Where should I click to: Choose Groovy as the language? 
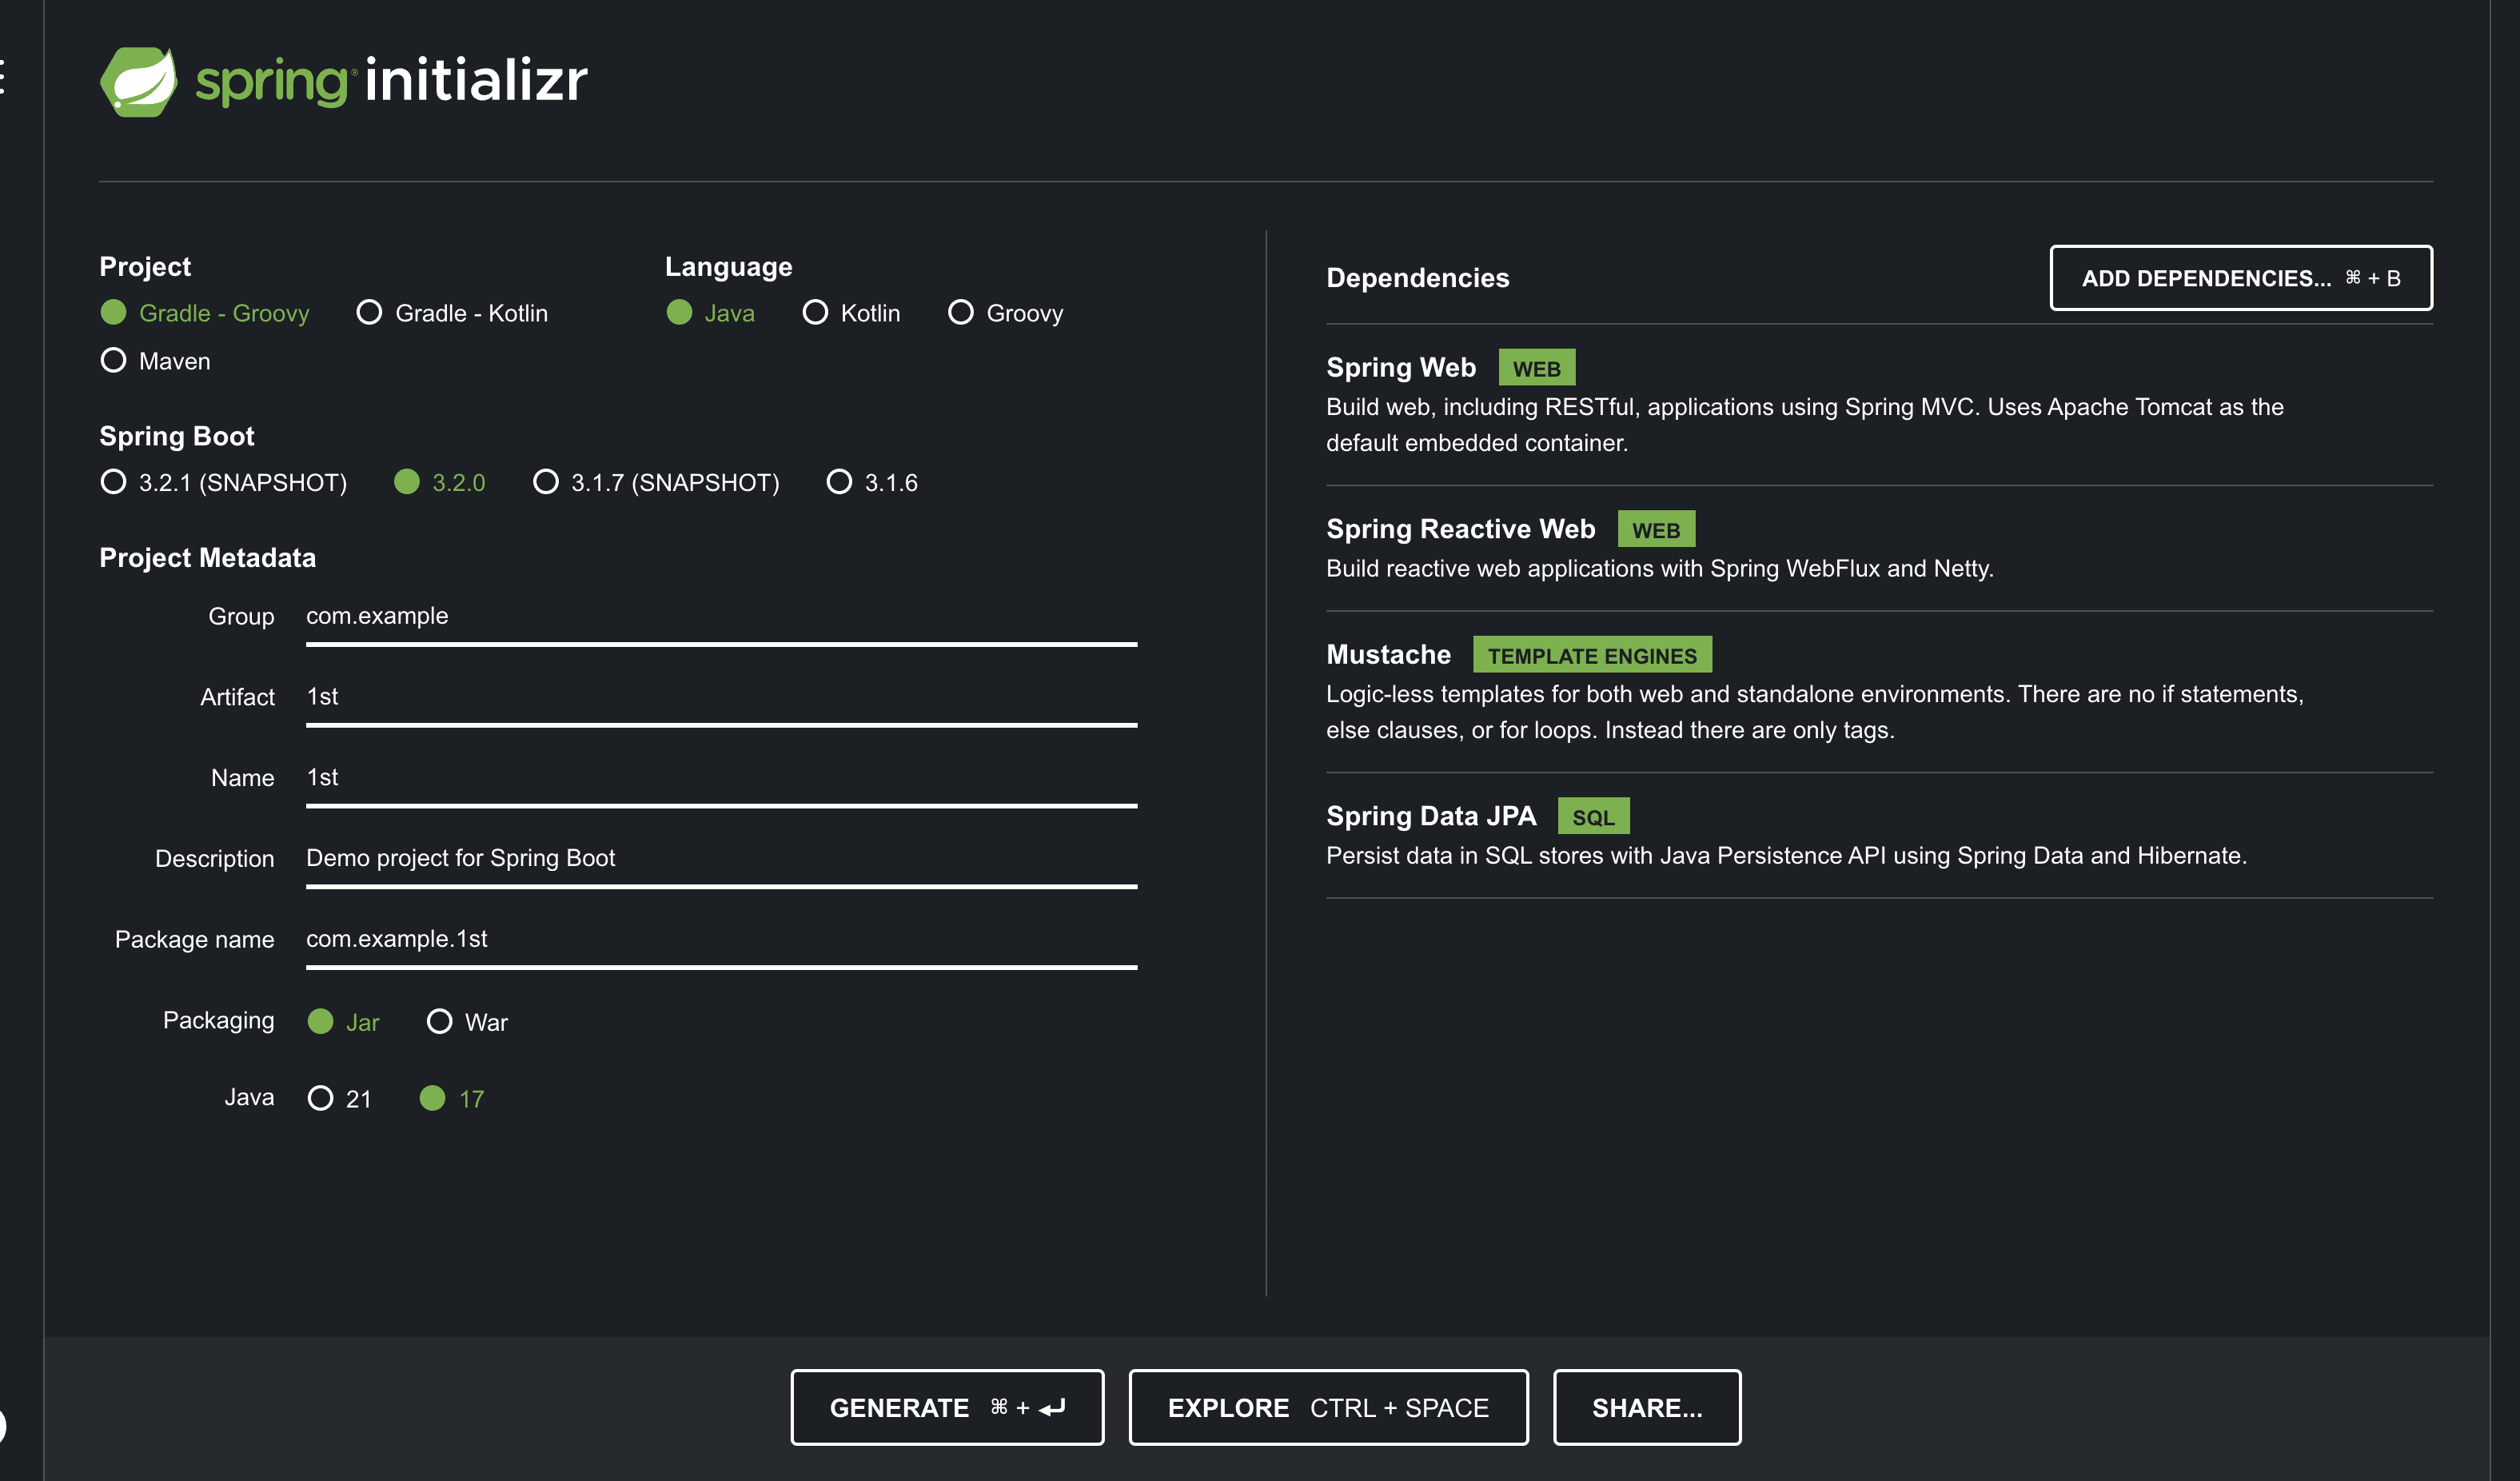[x=1005, y=313]
